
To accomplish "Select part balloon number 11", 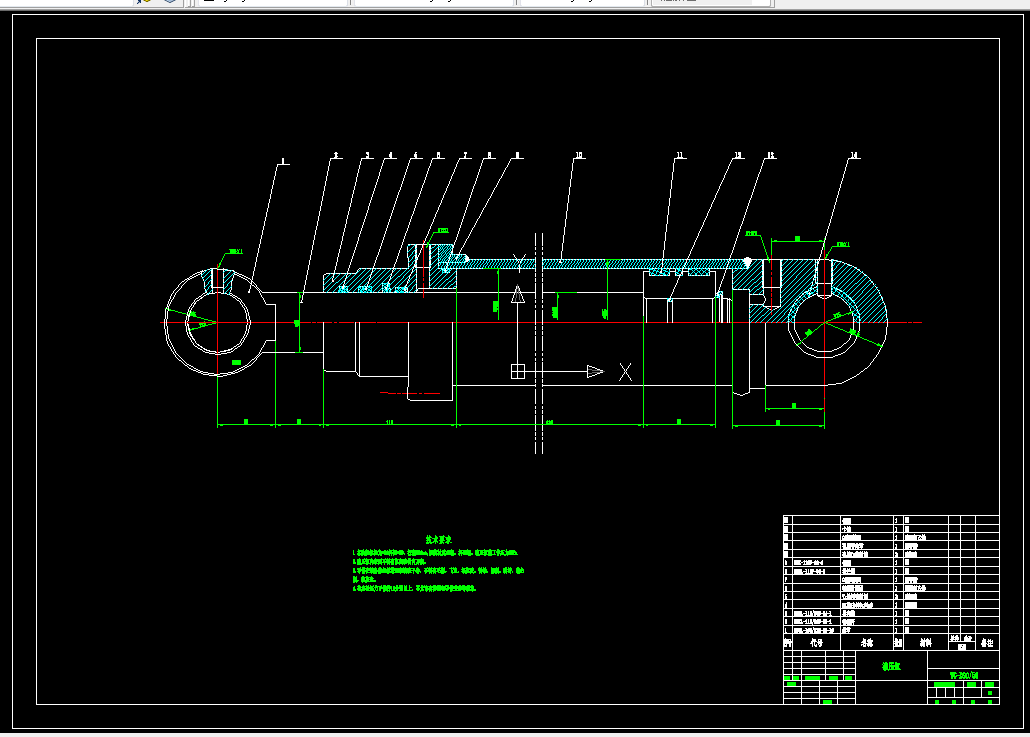I will tap(680, 156).
